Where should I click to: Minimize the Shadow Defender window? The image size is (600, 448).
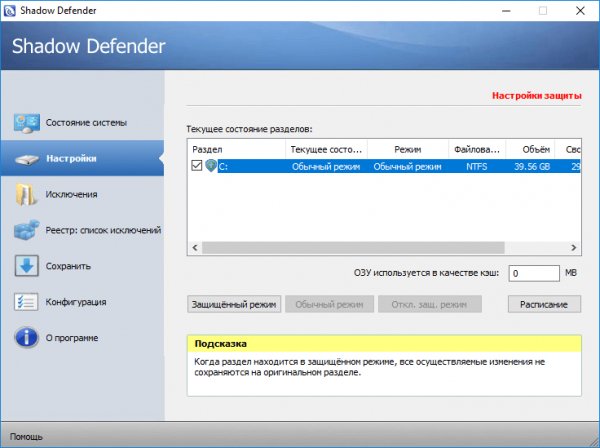pyautogui.click(x=506, y=11)
